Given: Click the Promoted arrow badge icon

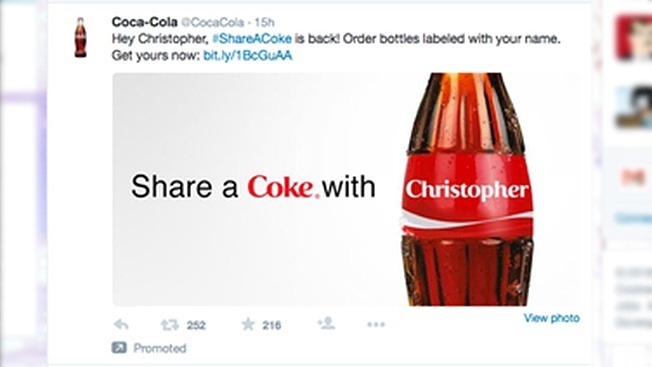Looking at the screenshot, I should coord(119,347).
